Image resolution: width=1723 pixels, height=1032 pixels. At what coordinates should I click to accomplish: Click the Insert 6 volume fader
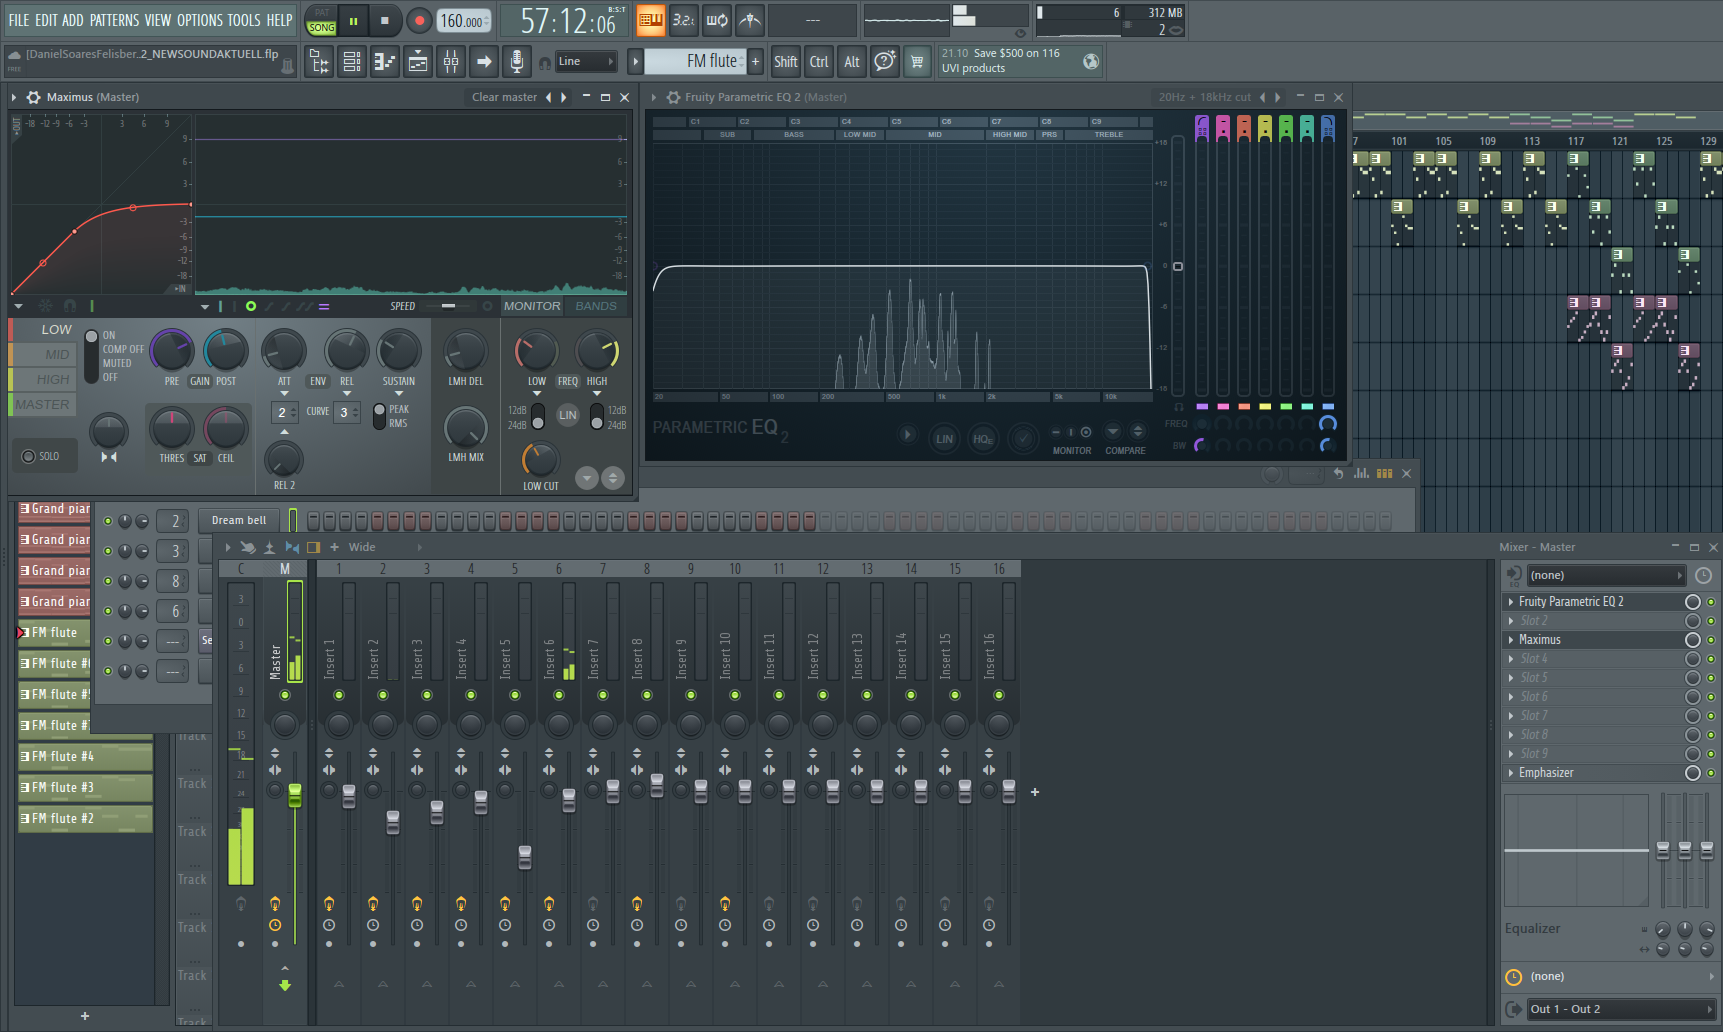click(x=569, y=799)
